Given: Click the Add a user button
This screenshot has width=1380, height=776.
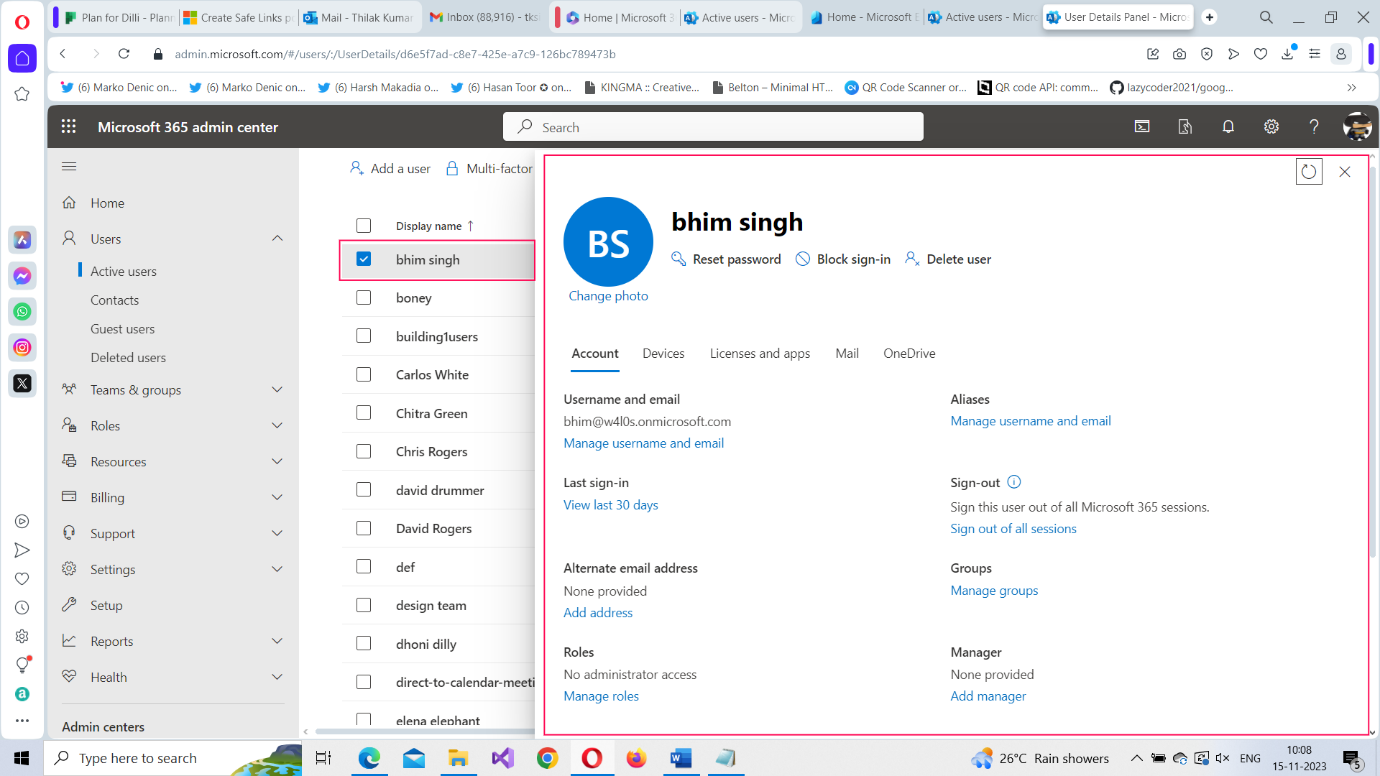Looking at the screenshot, I should tap(390, 168).
